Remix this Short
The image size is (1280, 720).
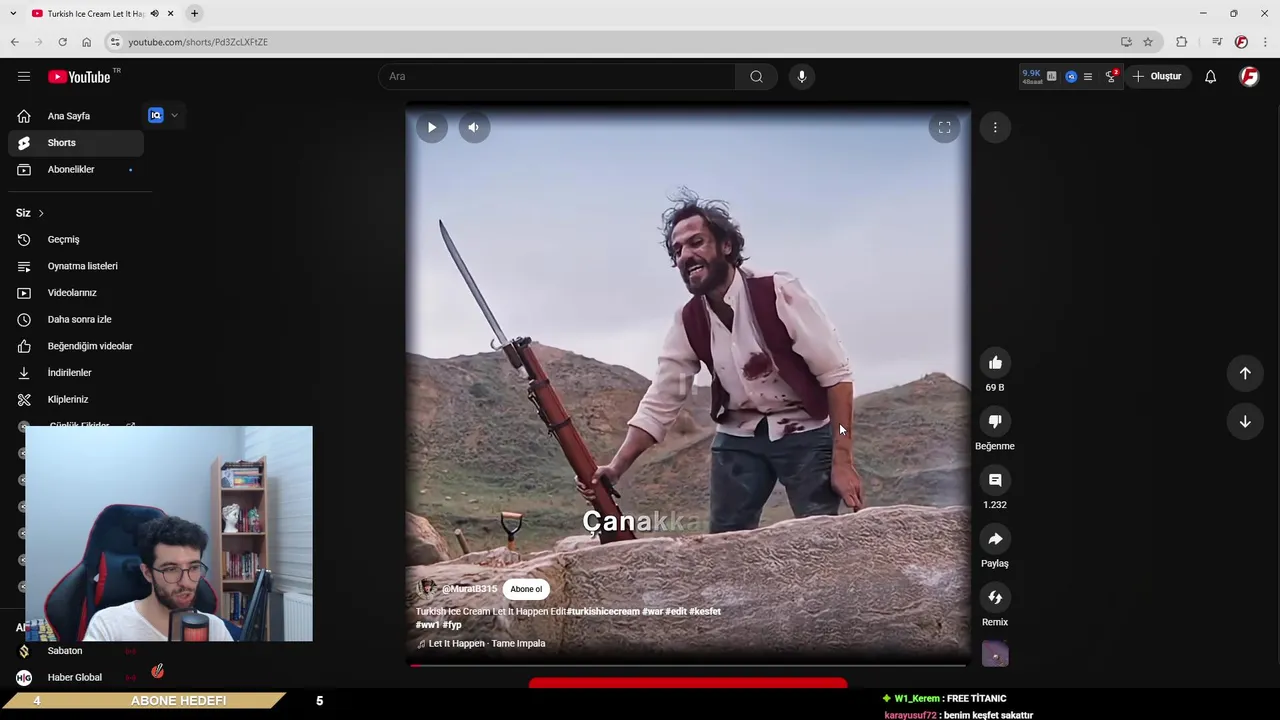[x=995, y=597]
